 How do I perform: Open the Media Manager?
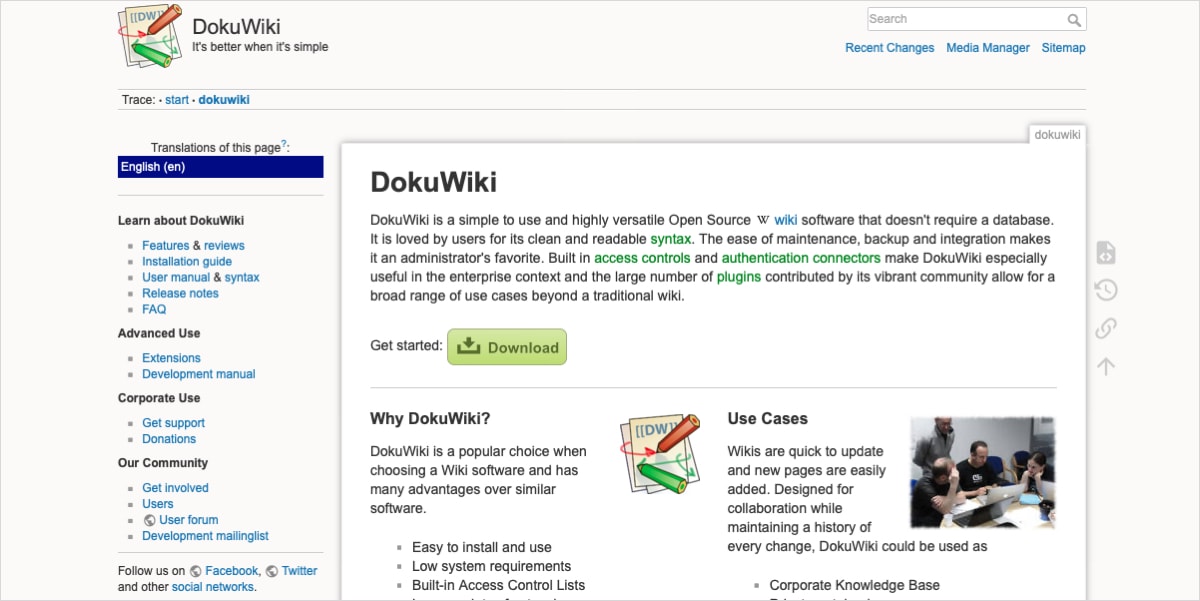coord(987,47)
